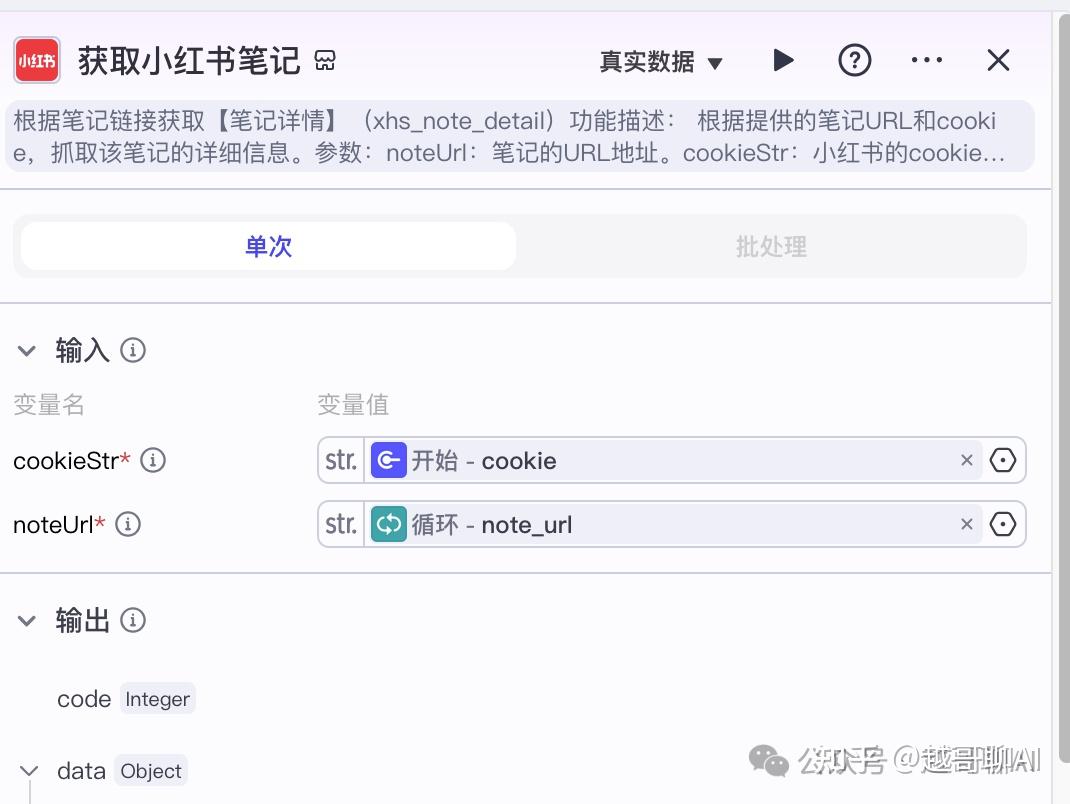Show info tooltip next to 输入
This screenshot has height=804, width=1070.
pos(133,350)
